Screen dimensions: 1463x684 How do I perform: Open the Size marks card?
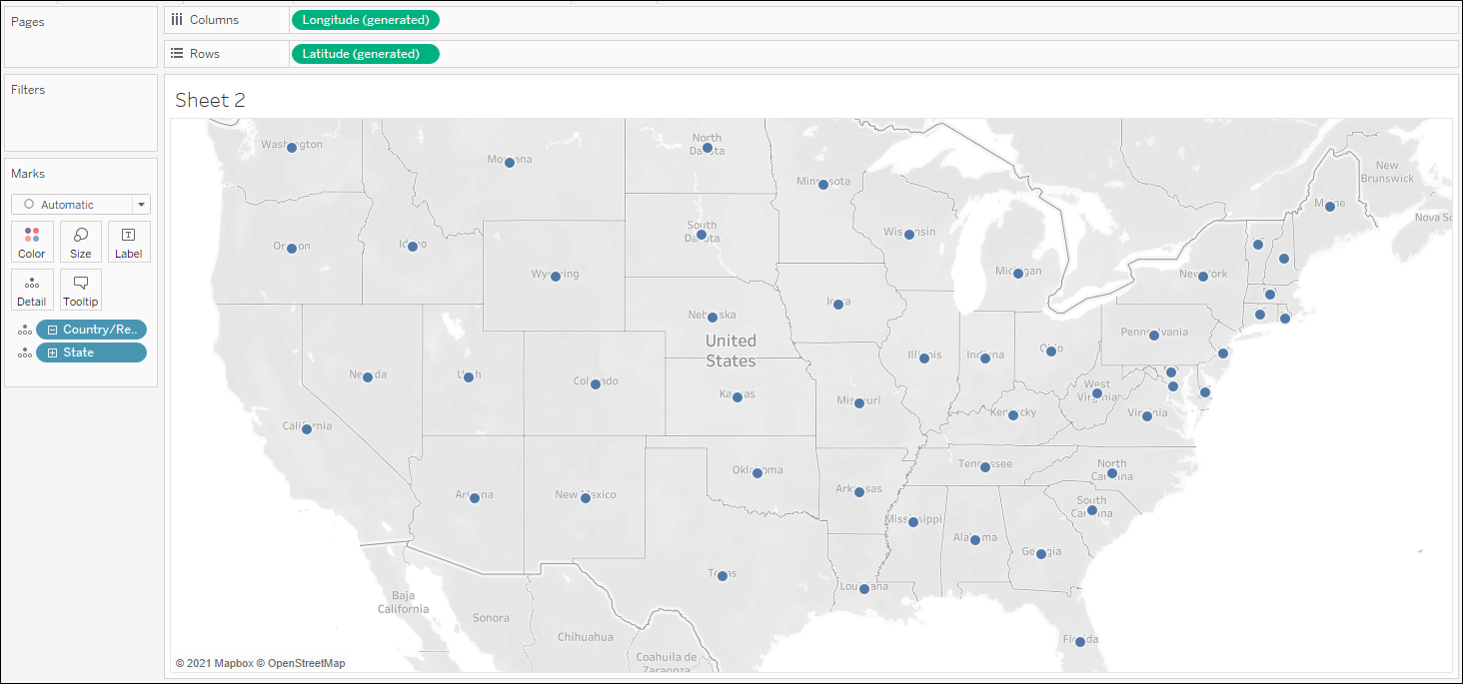[81, 242]
